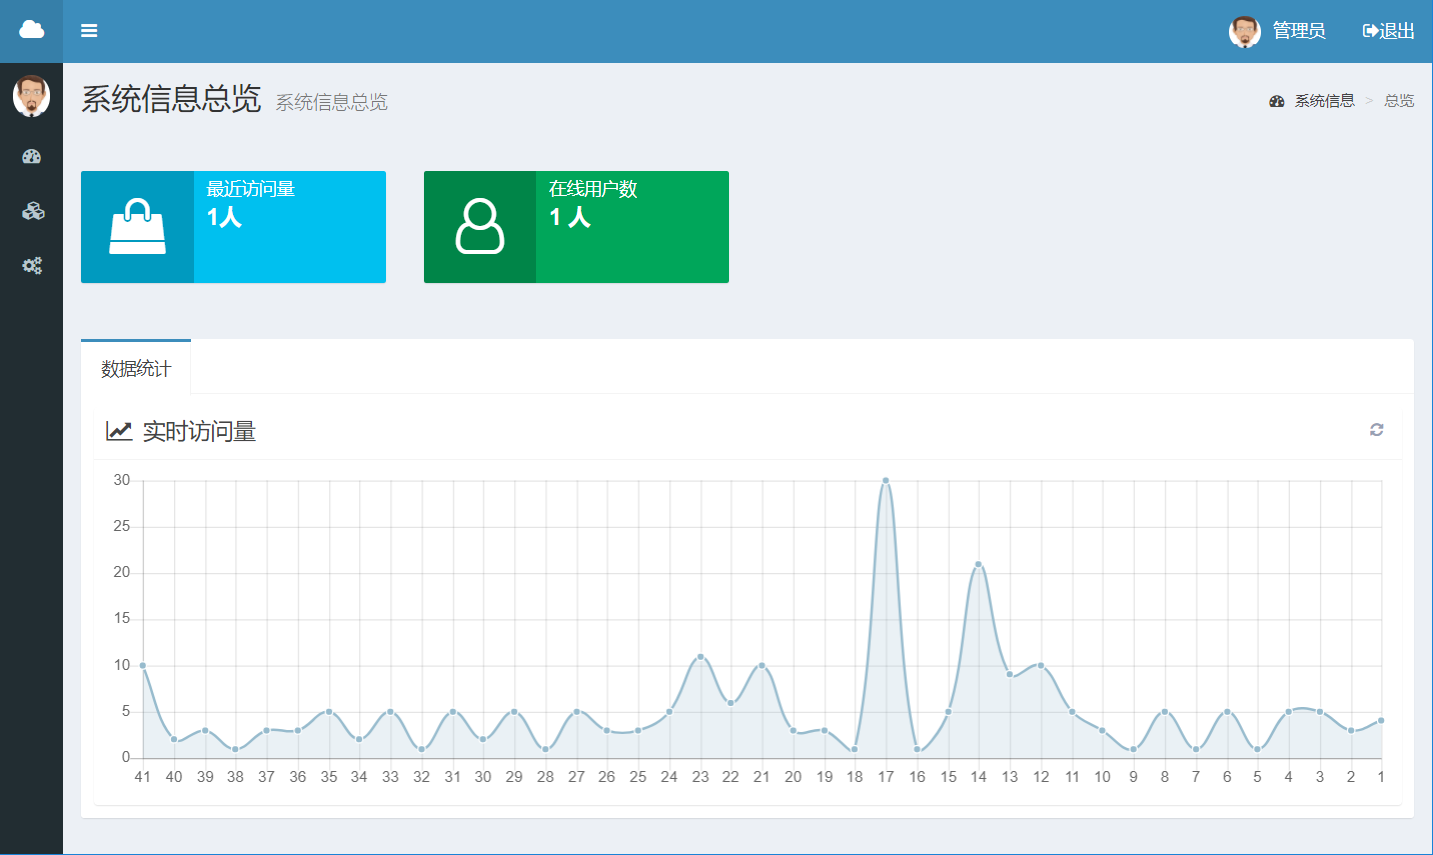The height and width of the screenshot is (855, 1433).
Task: Click the data point at x-axis 29
Action: pyautogui.click(x=514, y=712)
